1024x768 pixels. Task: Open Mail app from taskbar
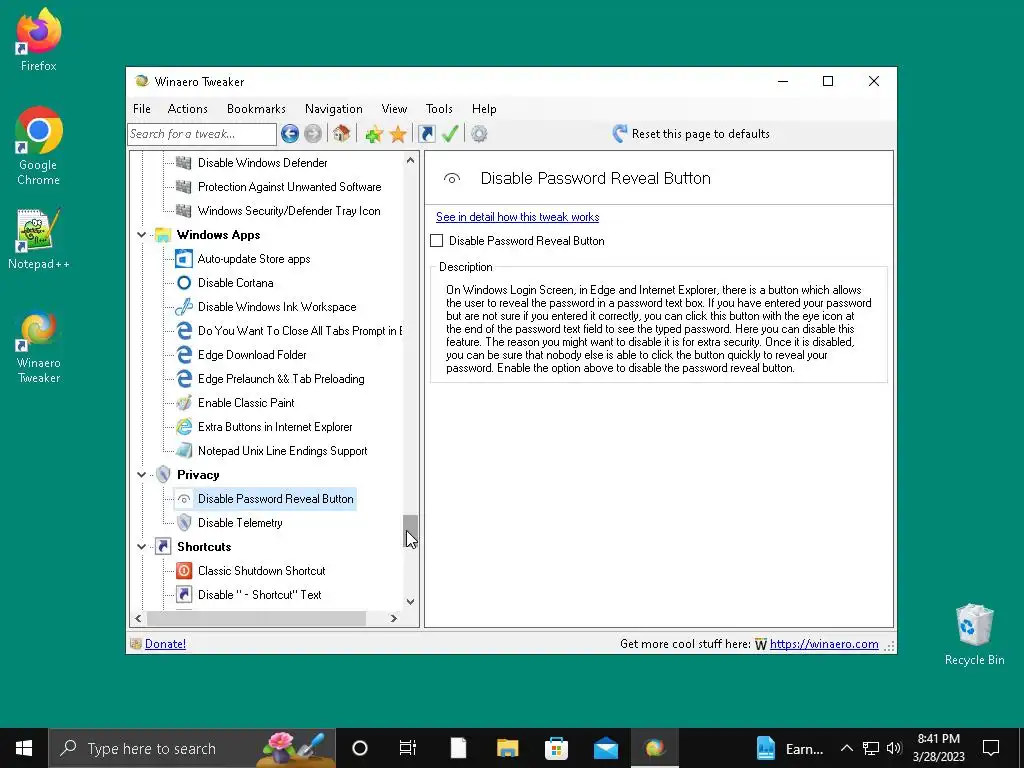605,748
